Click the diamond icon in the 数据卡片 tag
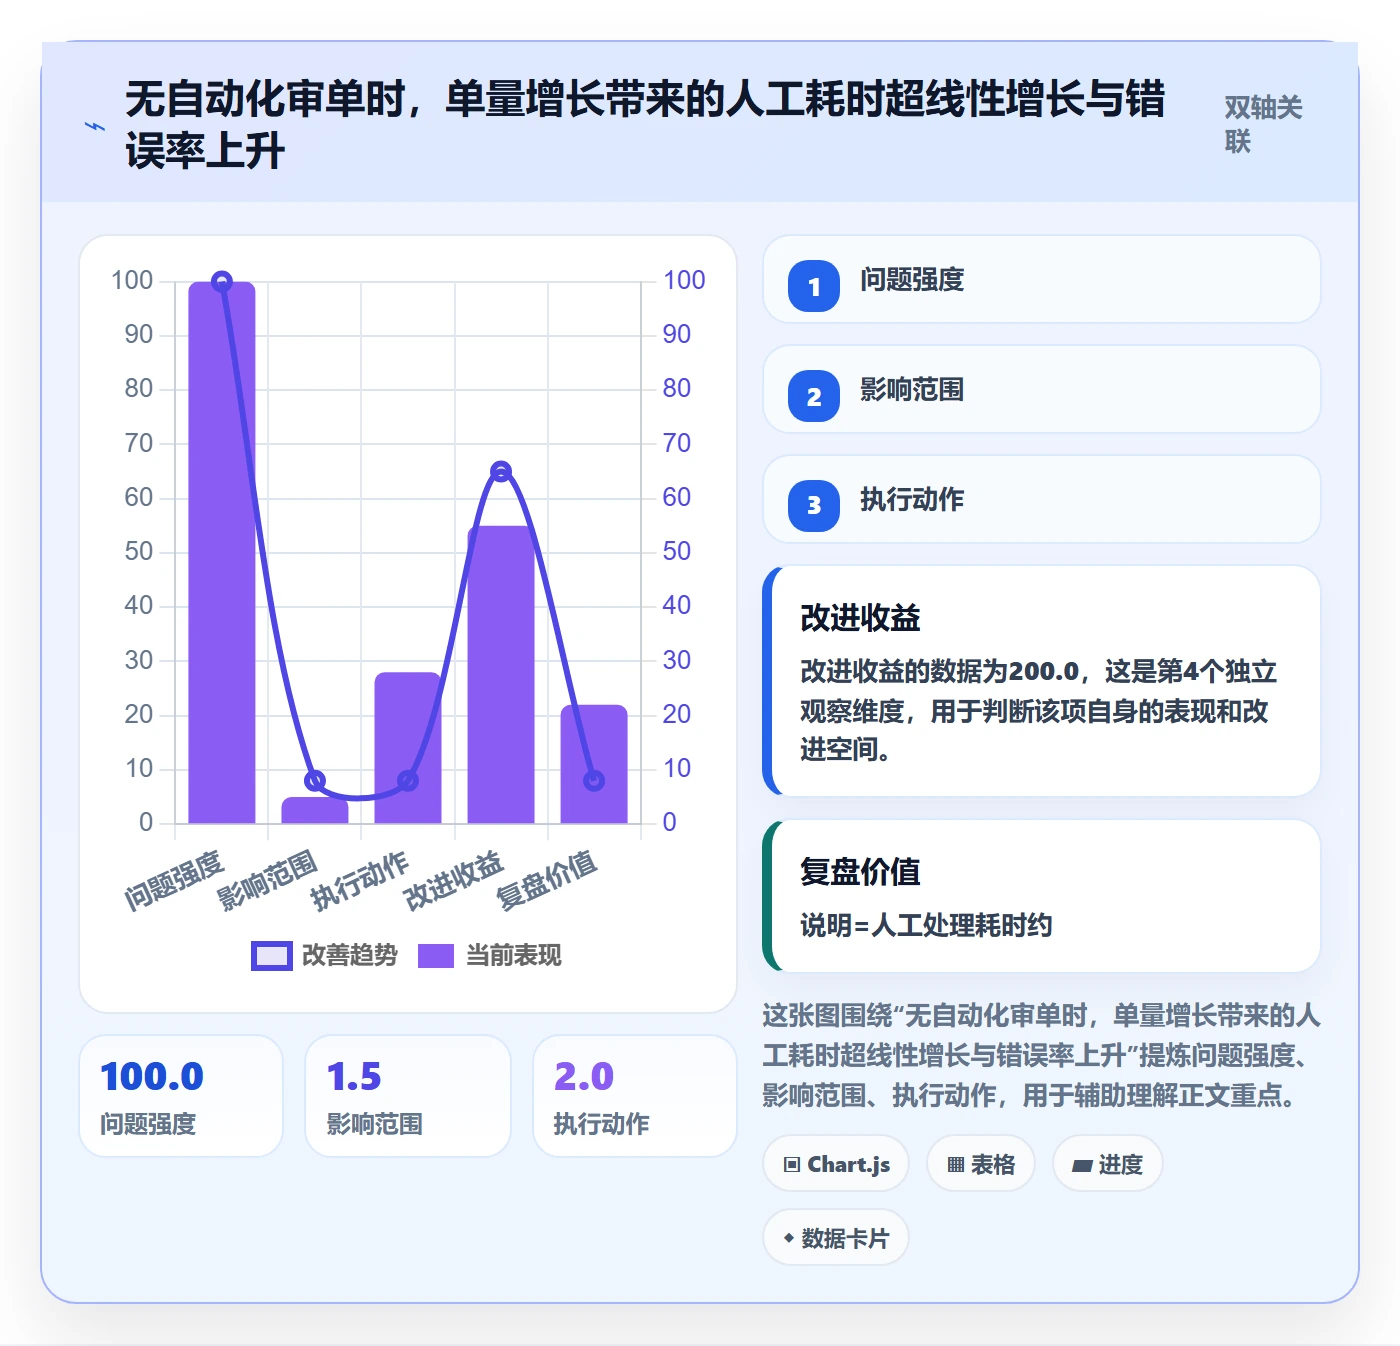 tap(789, 1239)
